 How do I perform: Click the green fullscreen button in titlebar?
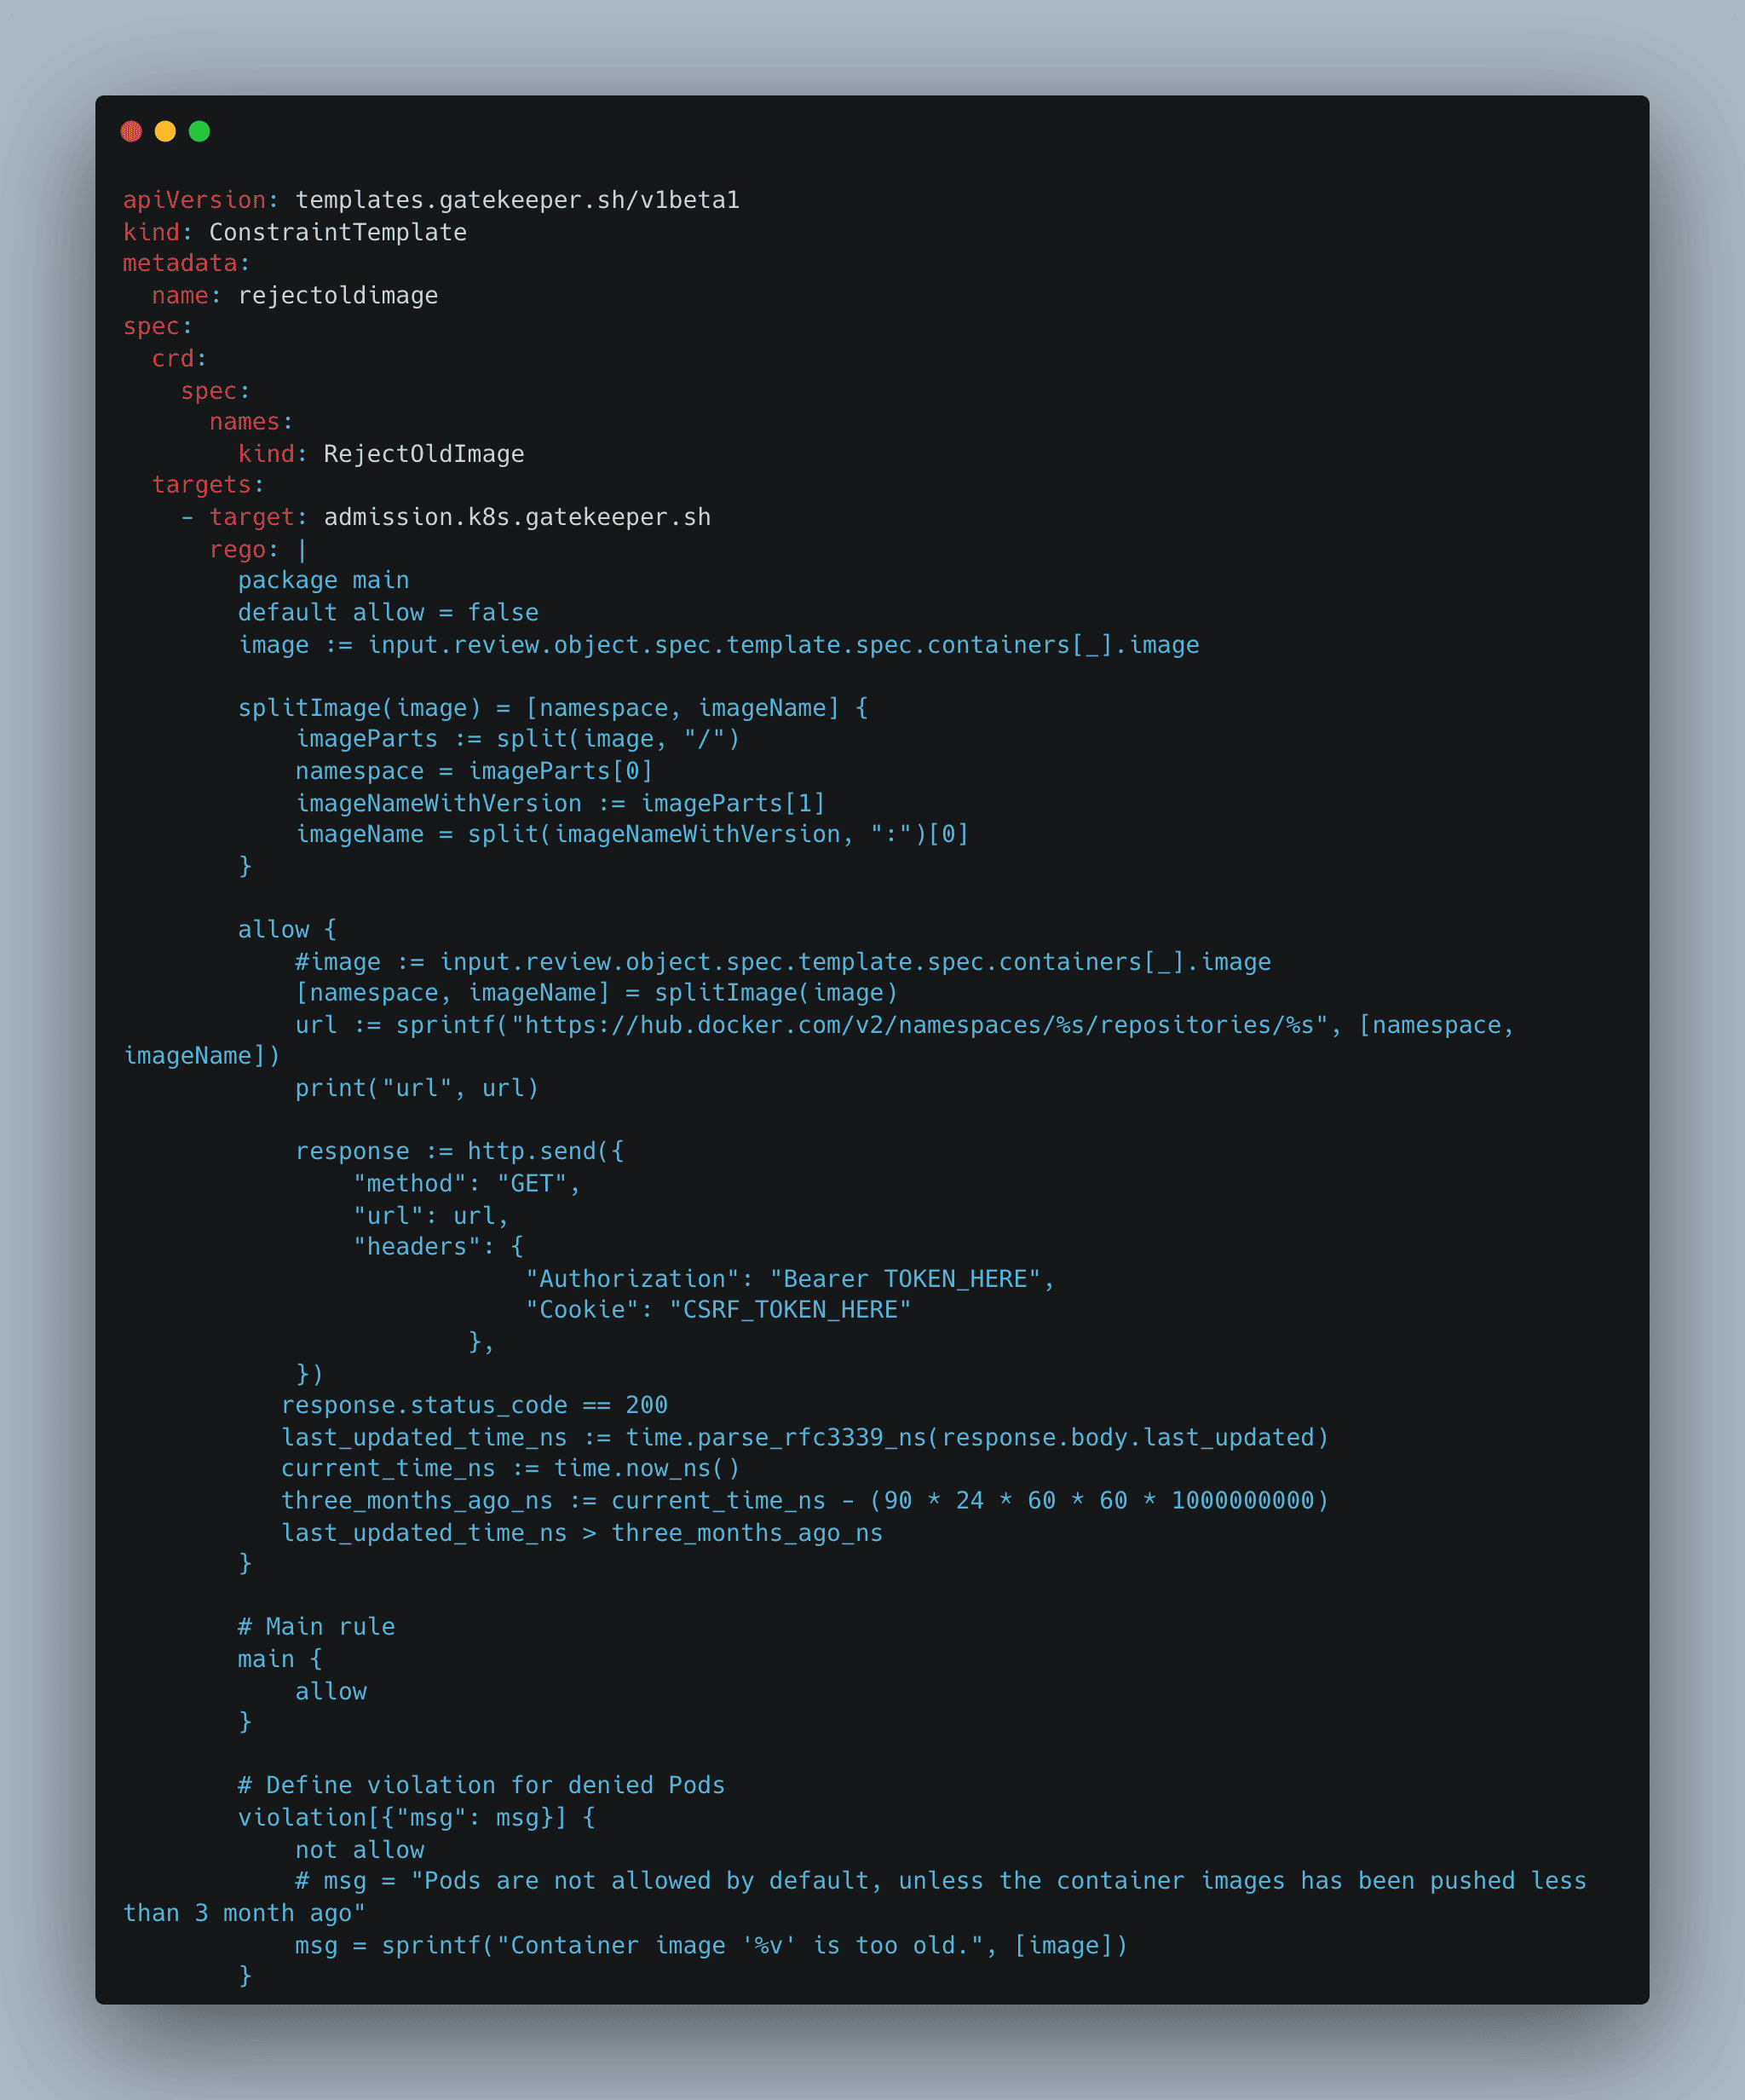[197, 130]
